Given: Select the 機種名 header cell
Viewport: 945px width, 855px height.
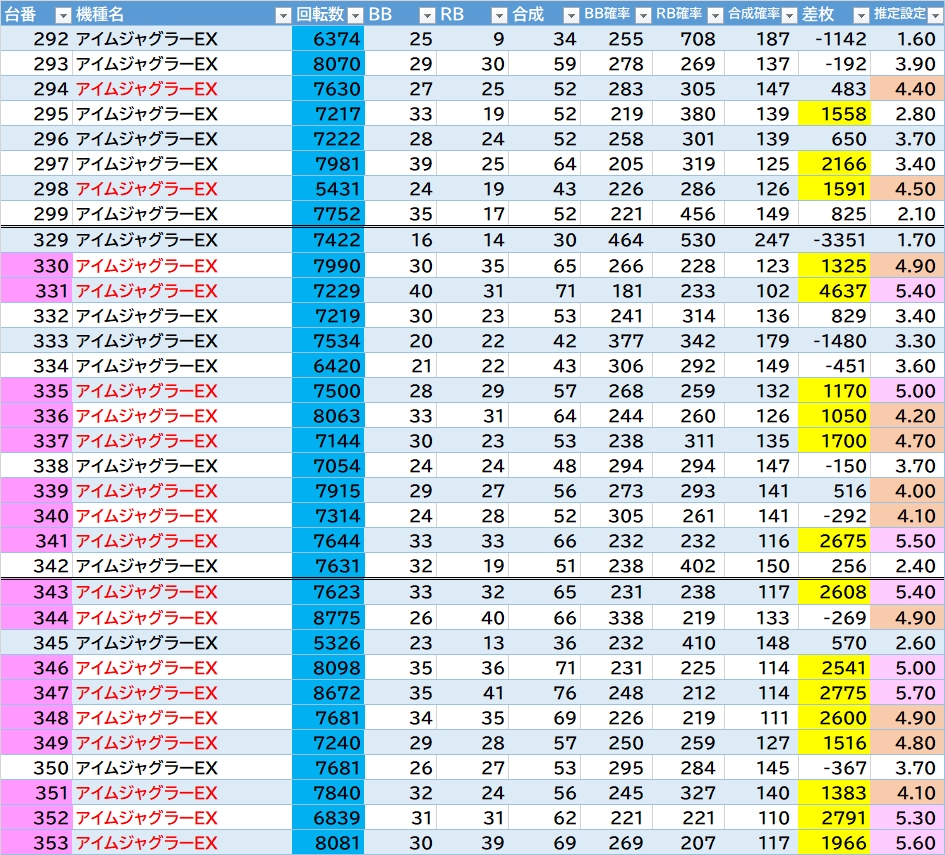Looking at the screenshot, I should tap(182, 14).
